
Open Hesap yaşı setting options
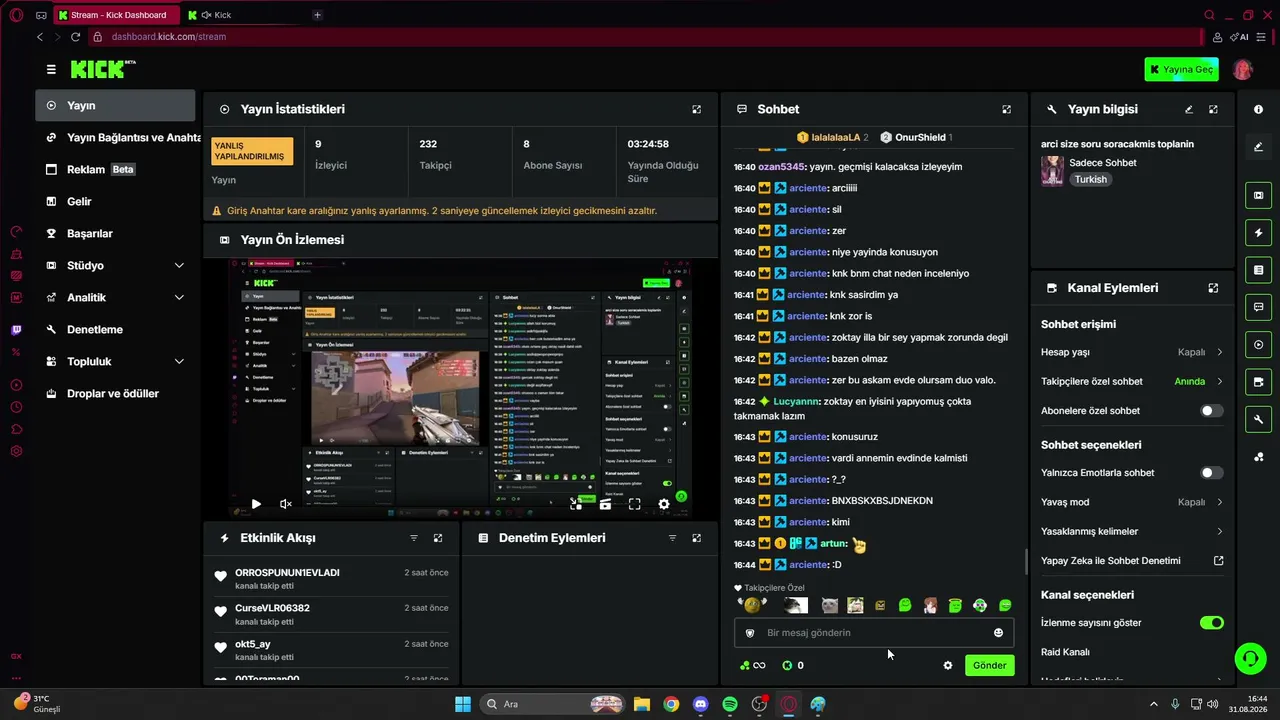coord(1132,352)
